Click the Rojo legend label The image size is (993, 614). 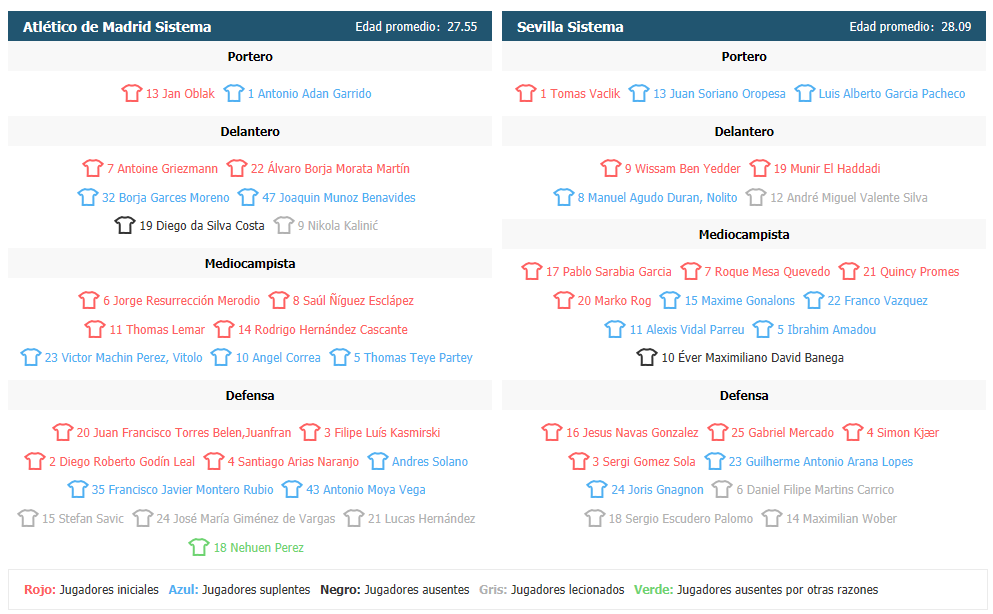pyautogui.click(x=40, y=590)
